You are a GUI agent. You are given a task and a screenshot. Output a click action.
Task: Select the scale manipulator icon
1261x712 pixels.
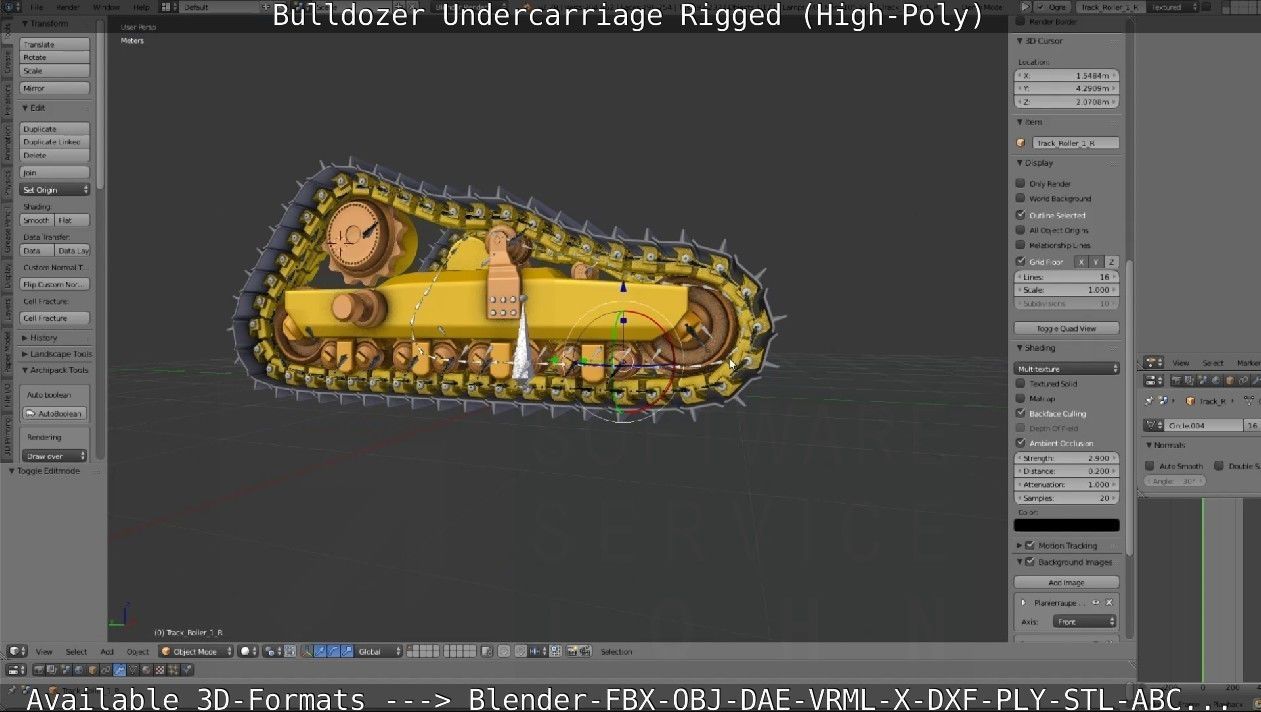(x=347, y=651)
